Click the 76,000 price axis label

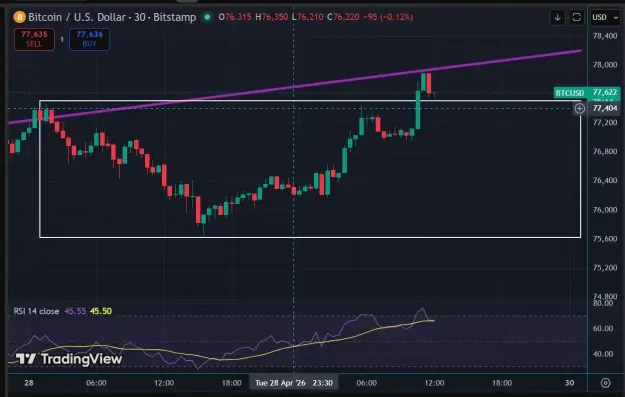pos(605,210)
